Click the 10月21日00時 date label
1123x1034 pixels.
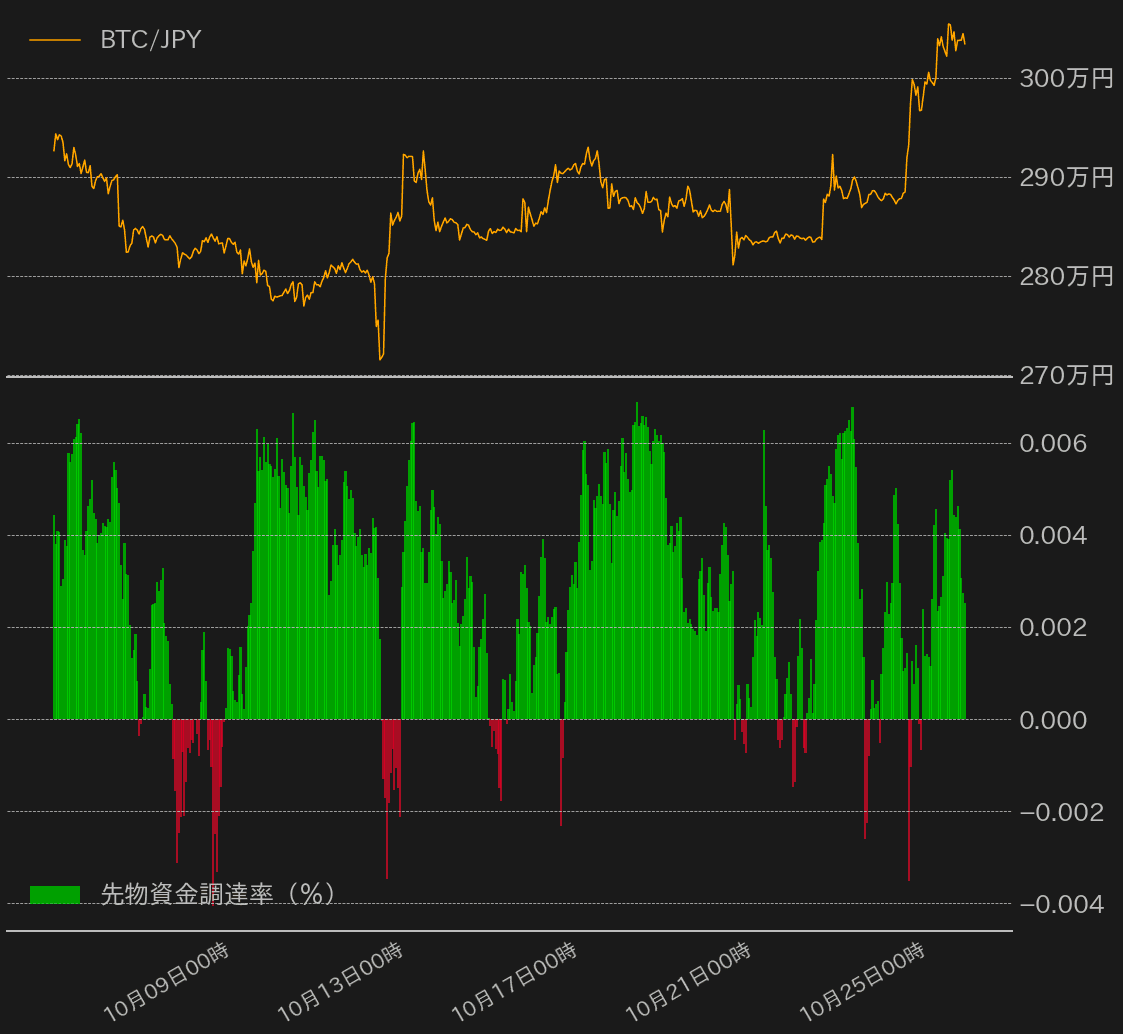click(x=688, y=982)
